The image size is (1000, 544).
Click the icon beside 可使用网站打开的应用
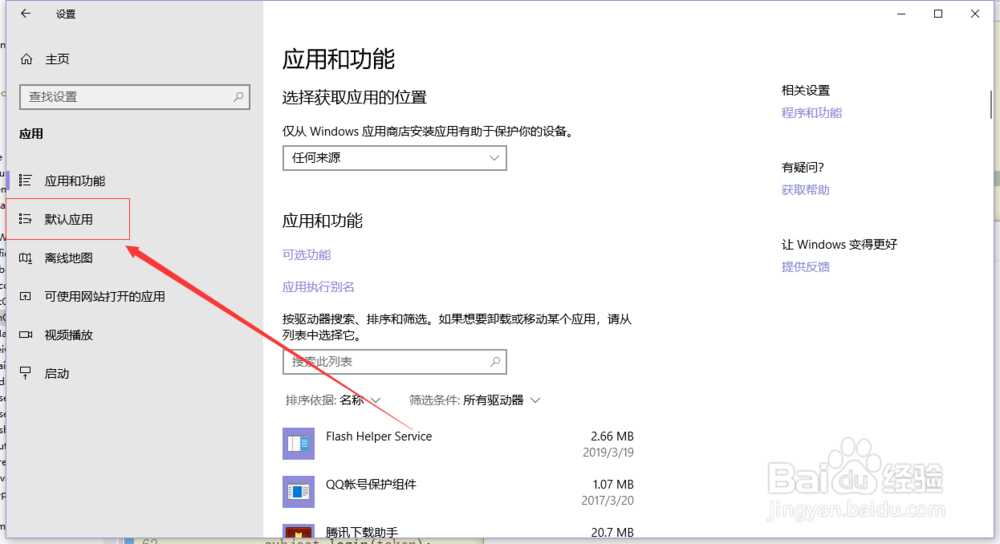coord(26,297)
